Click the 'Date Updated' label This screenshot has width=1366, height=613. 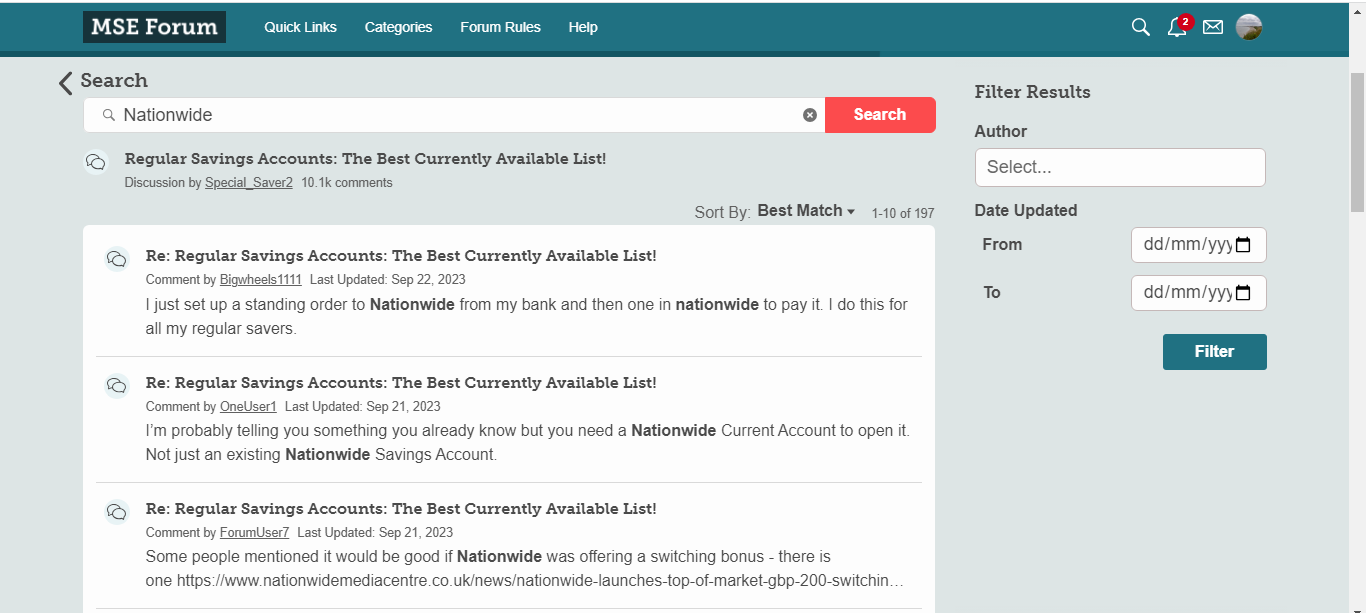click(x=1026, y=211)
